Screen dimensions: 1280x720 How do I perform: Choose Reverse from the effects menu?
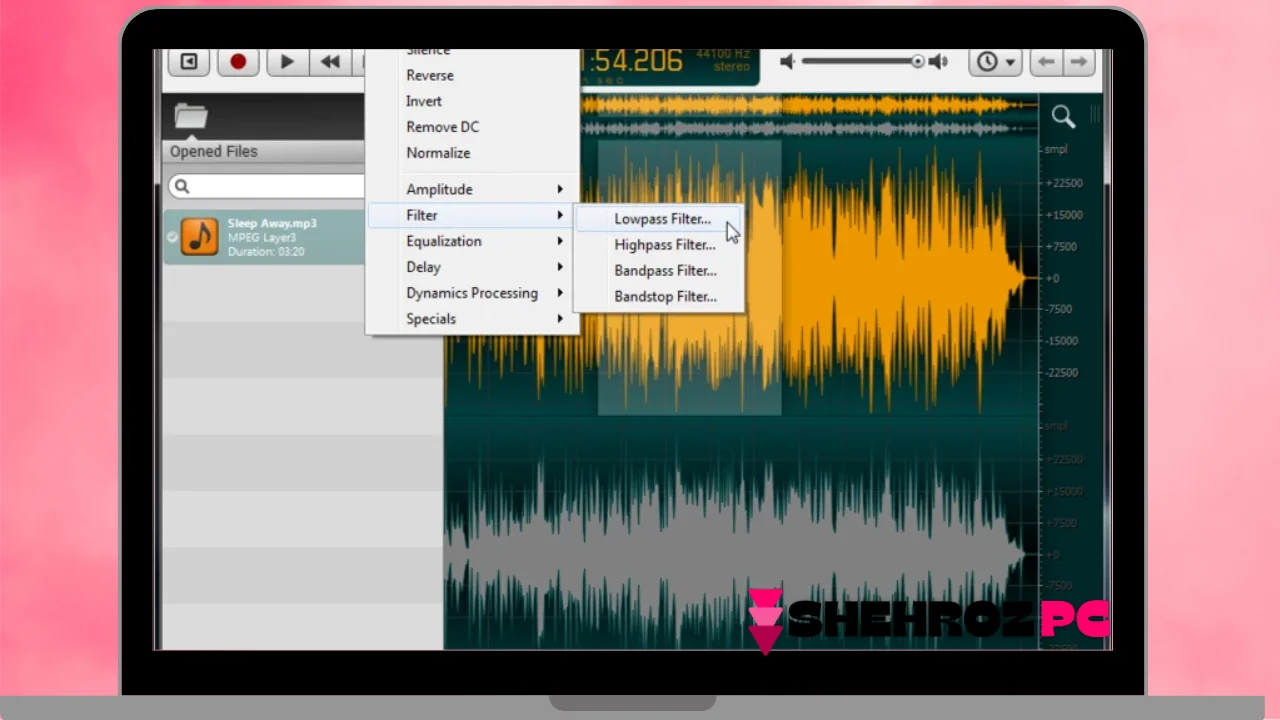430,75
